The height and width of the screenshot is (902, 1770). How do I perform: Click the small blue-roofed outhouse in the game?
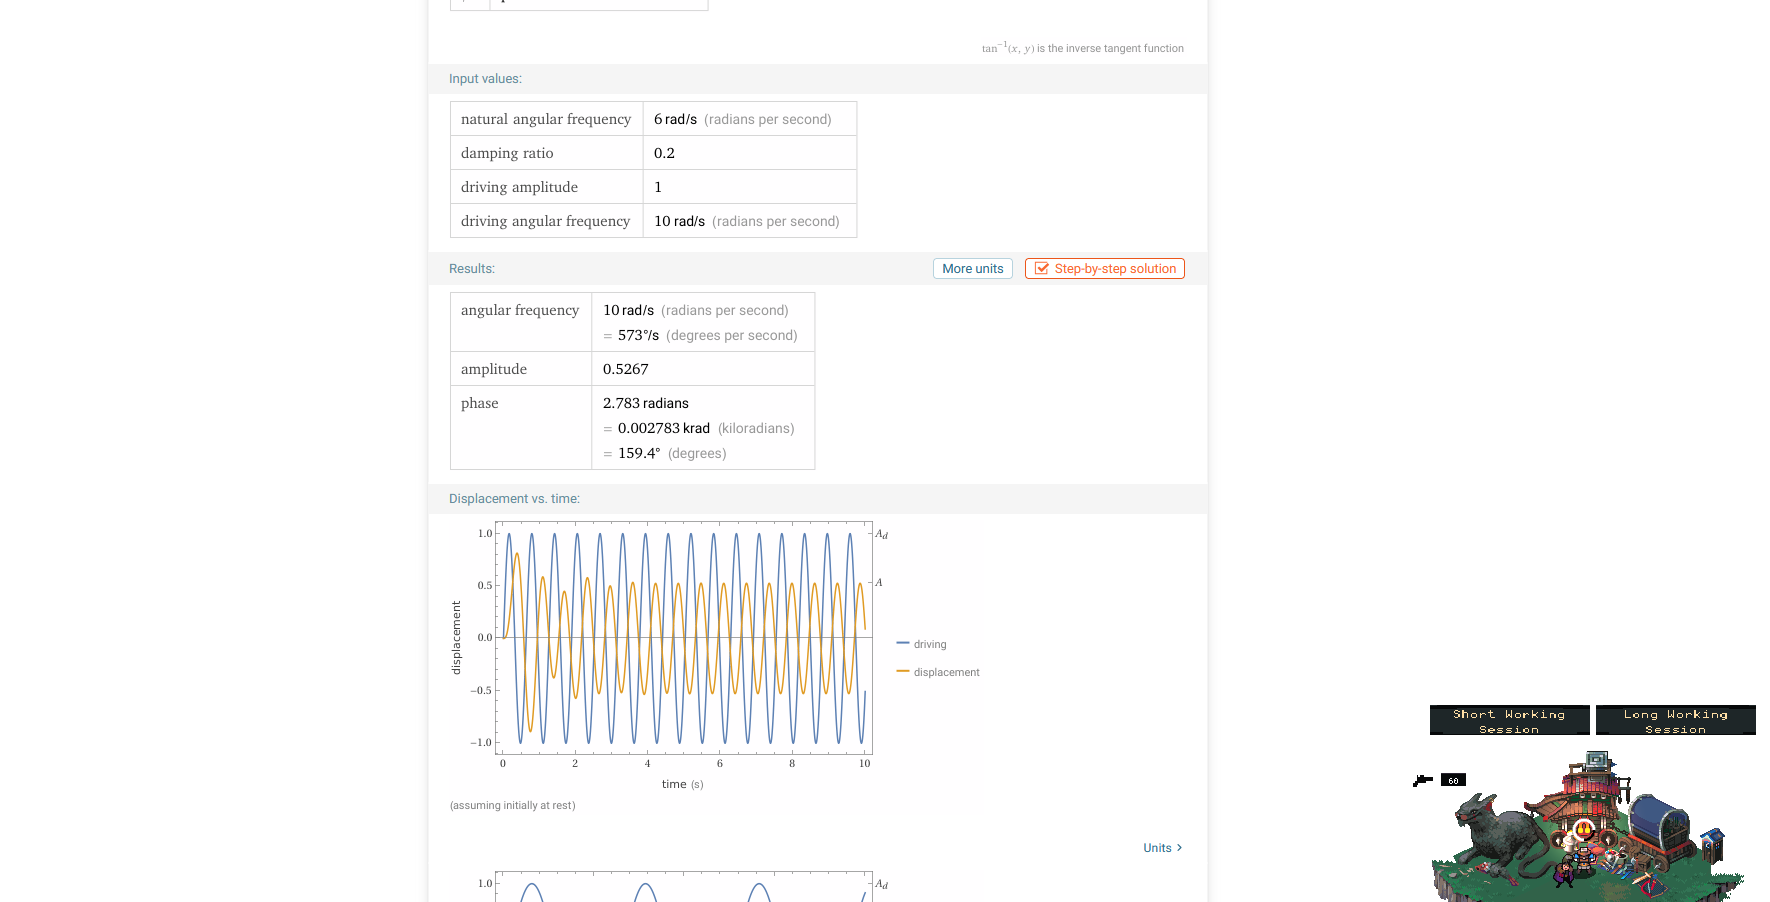[1713, 844]
